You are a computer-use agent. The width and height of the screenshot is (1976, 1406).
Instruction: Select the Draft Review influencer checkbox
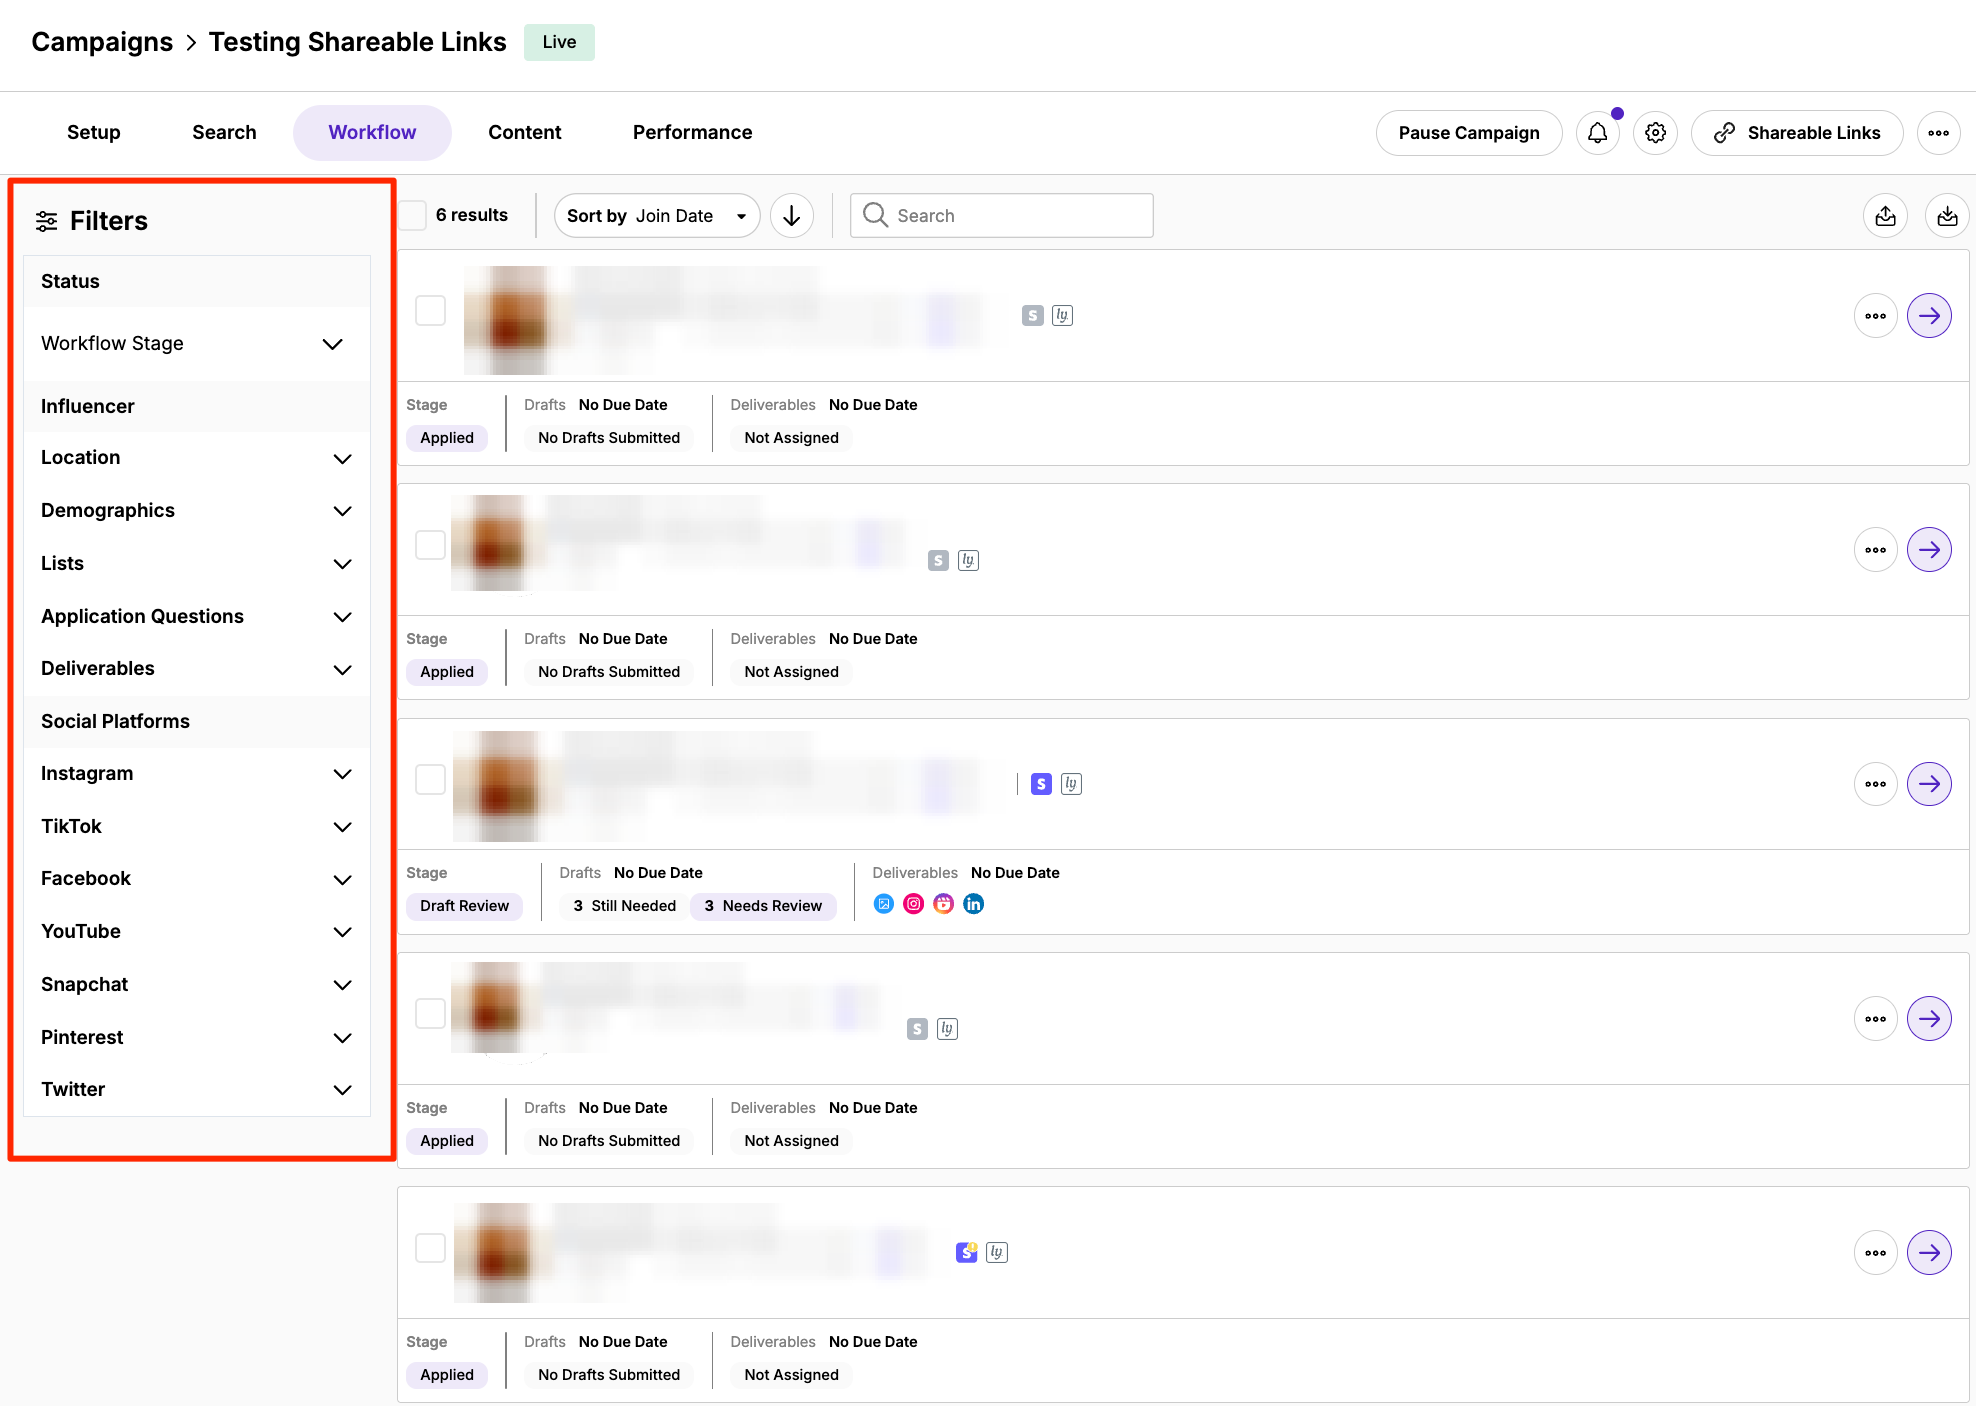[x=430, y=779]
